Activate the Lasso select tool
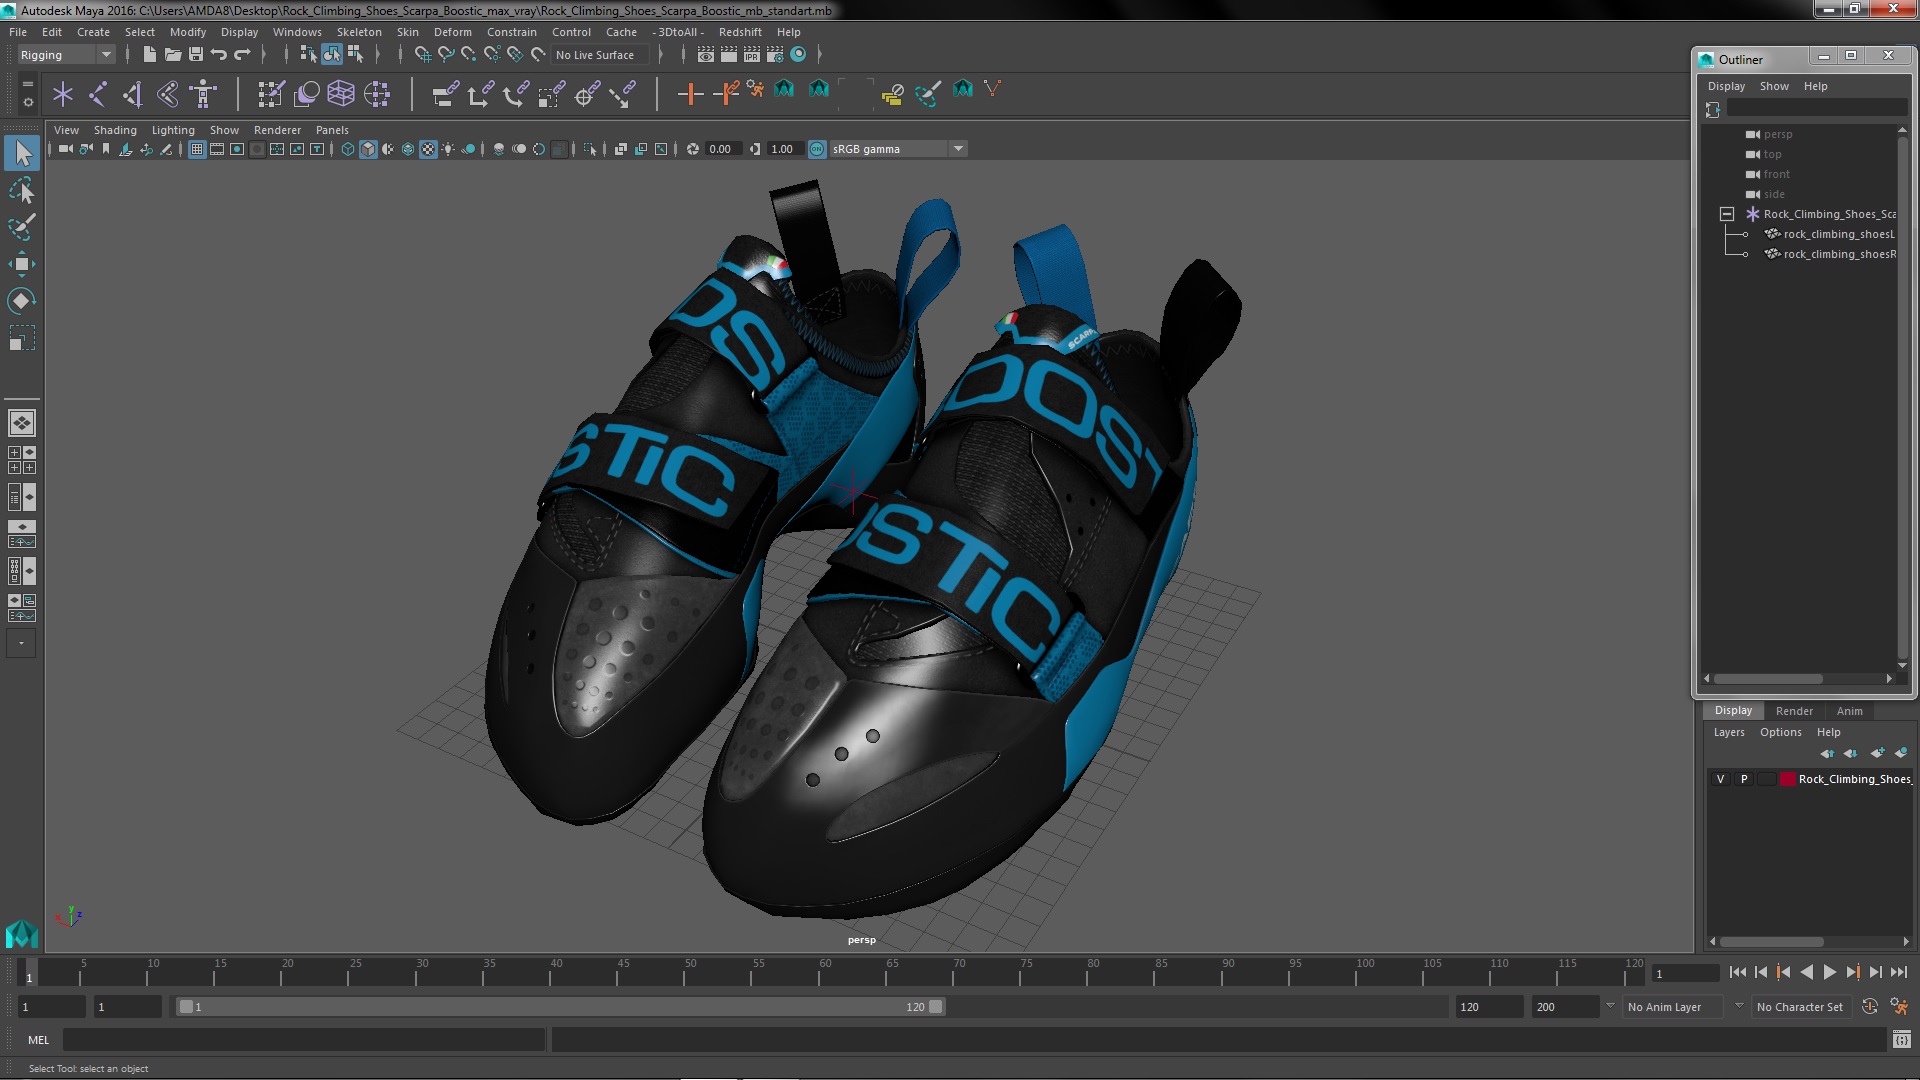 22,190
